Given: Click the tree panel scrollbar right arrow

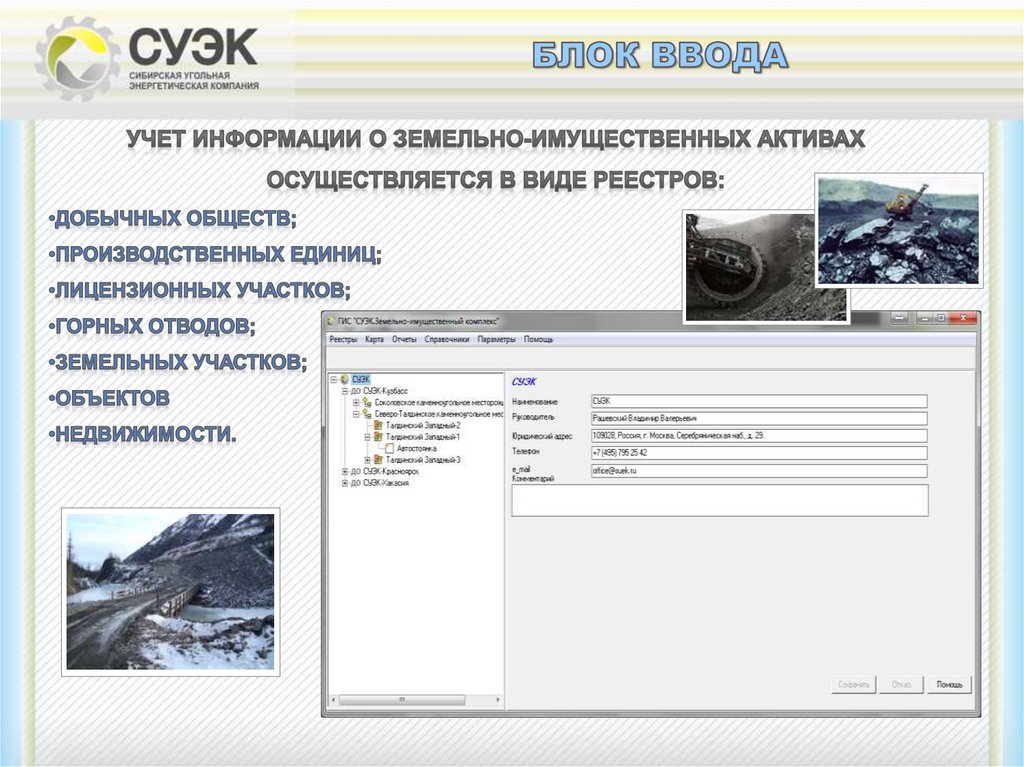Looking at the screenshot, I should point(498,700).
